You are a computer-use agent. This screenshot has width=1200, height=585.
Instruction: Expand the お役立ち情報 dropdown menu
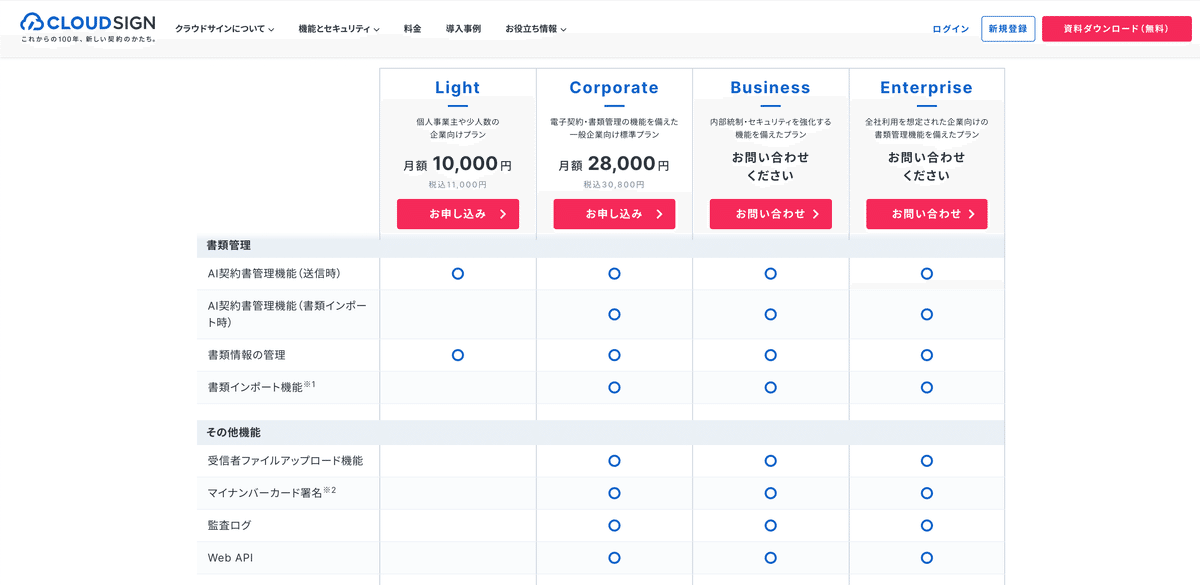[536, 29]
